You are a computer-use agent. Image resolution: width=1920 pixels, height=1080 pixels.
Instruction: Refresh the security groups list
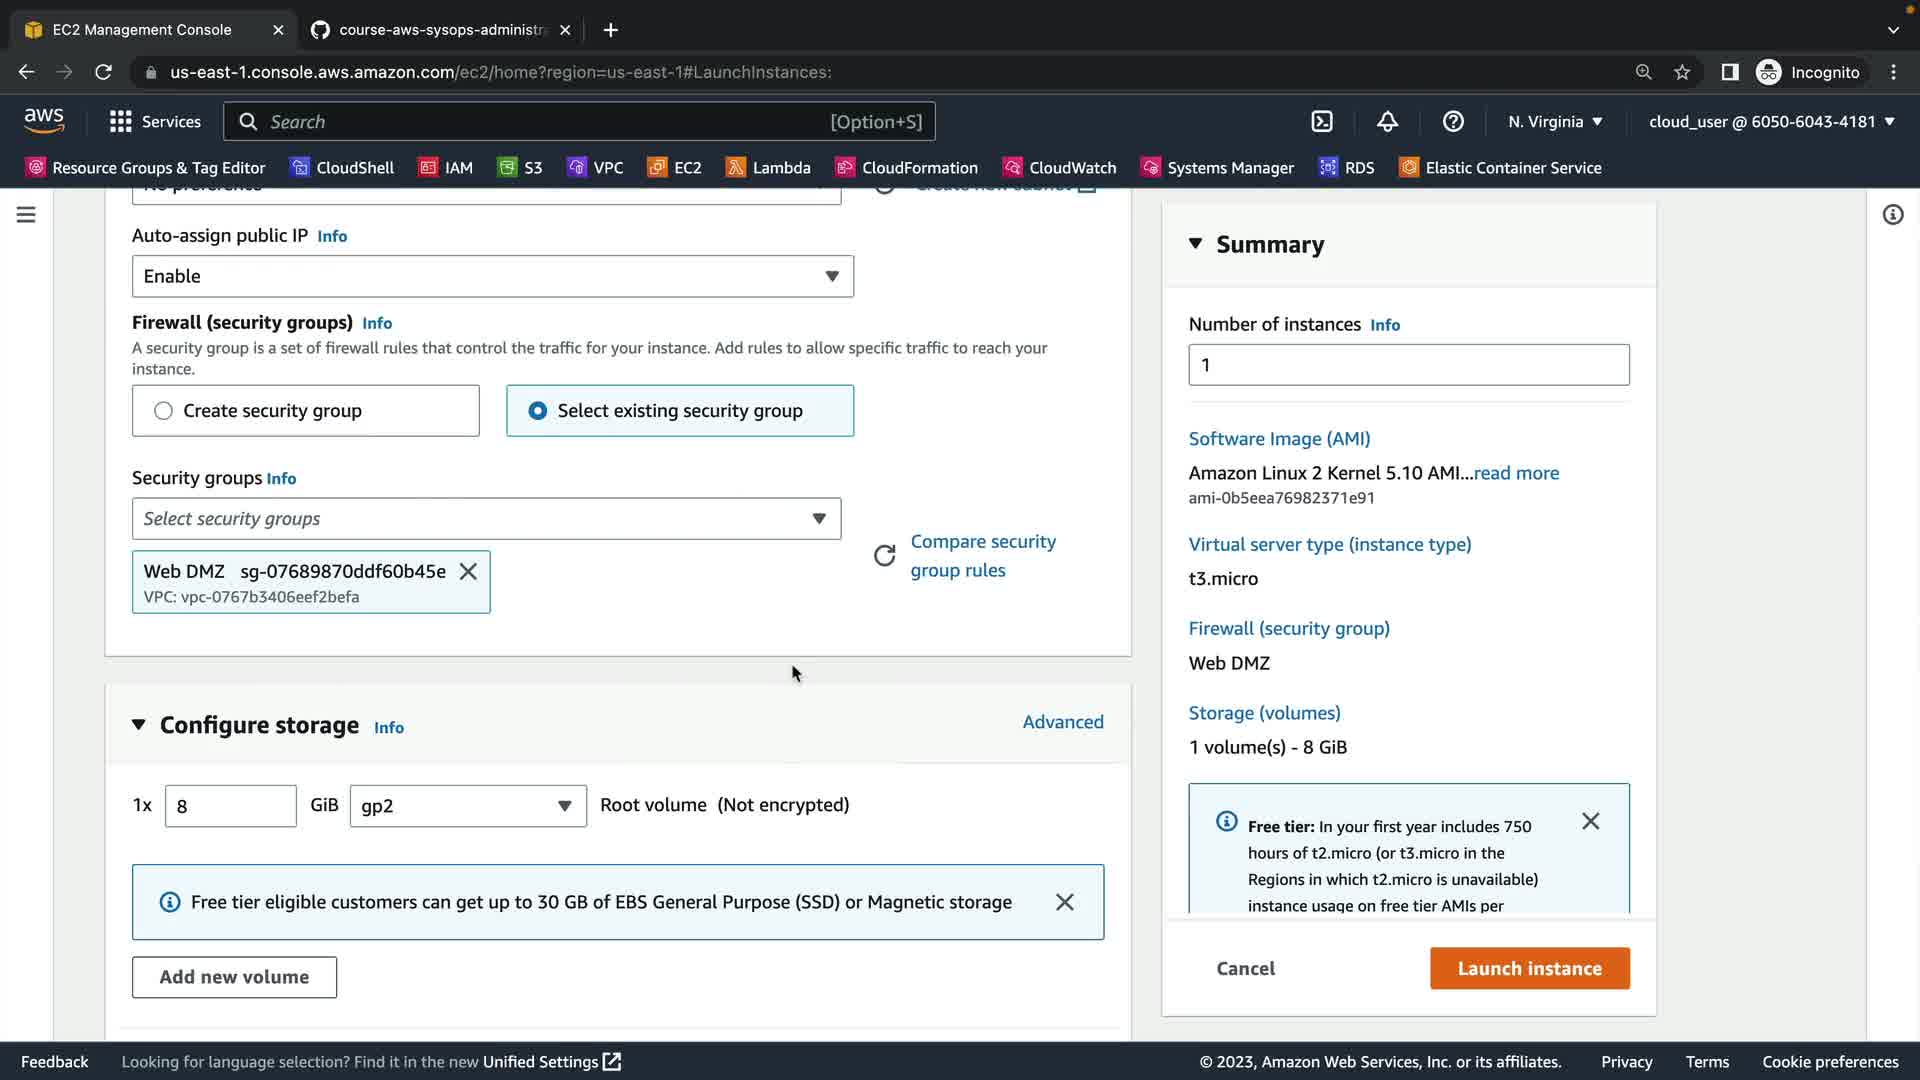[x=884, y=556]
